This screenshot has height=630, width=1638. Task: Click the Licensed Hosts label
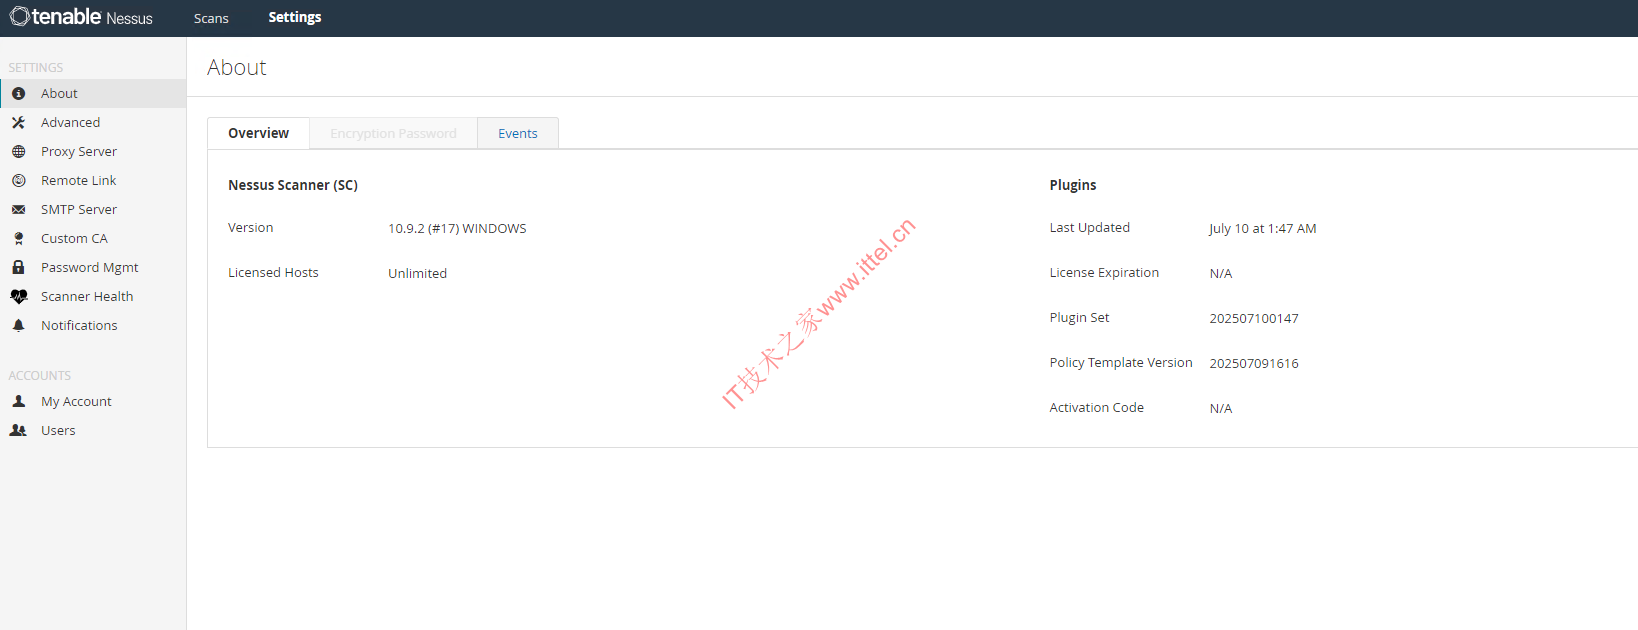[273, 272]
